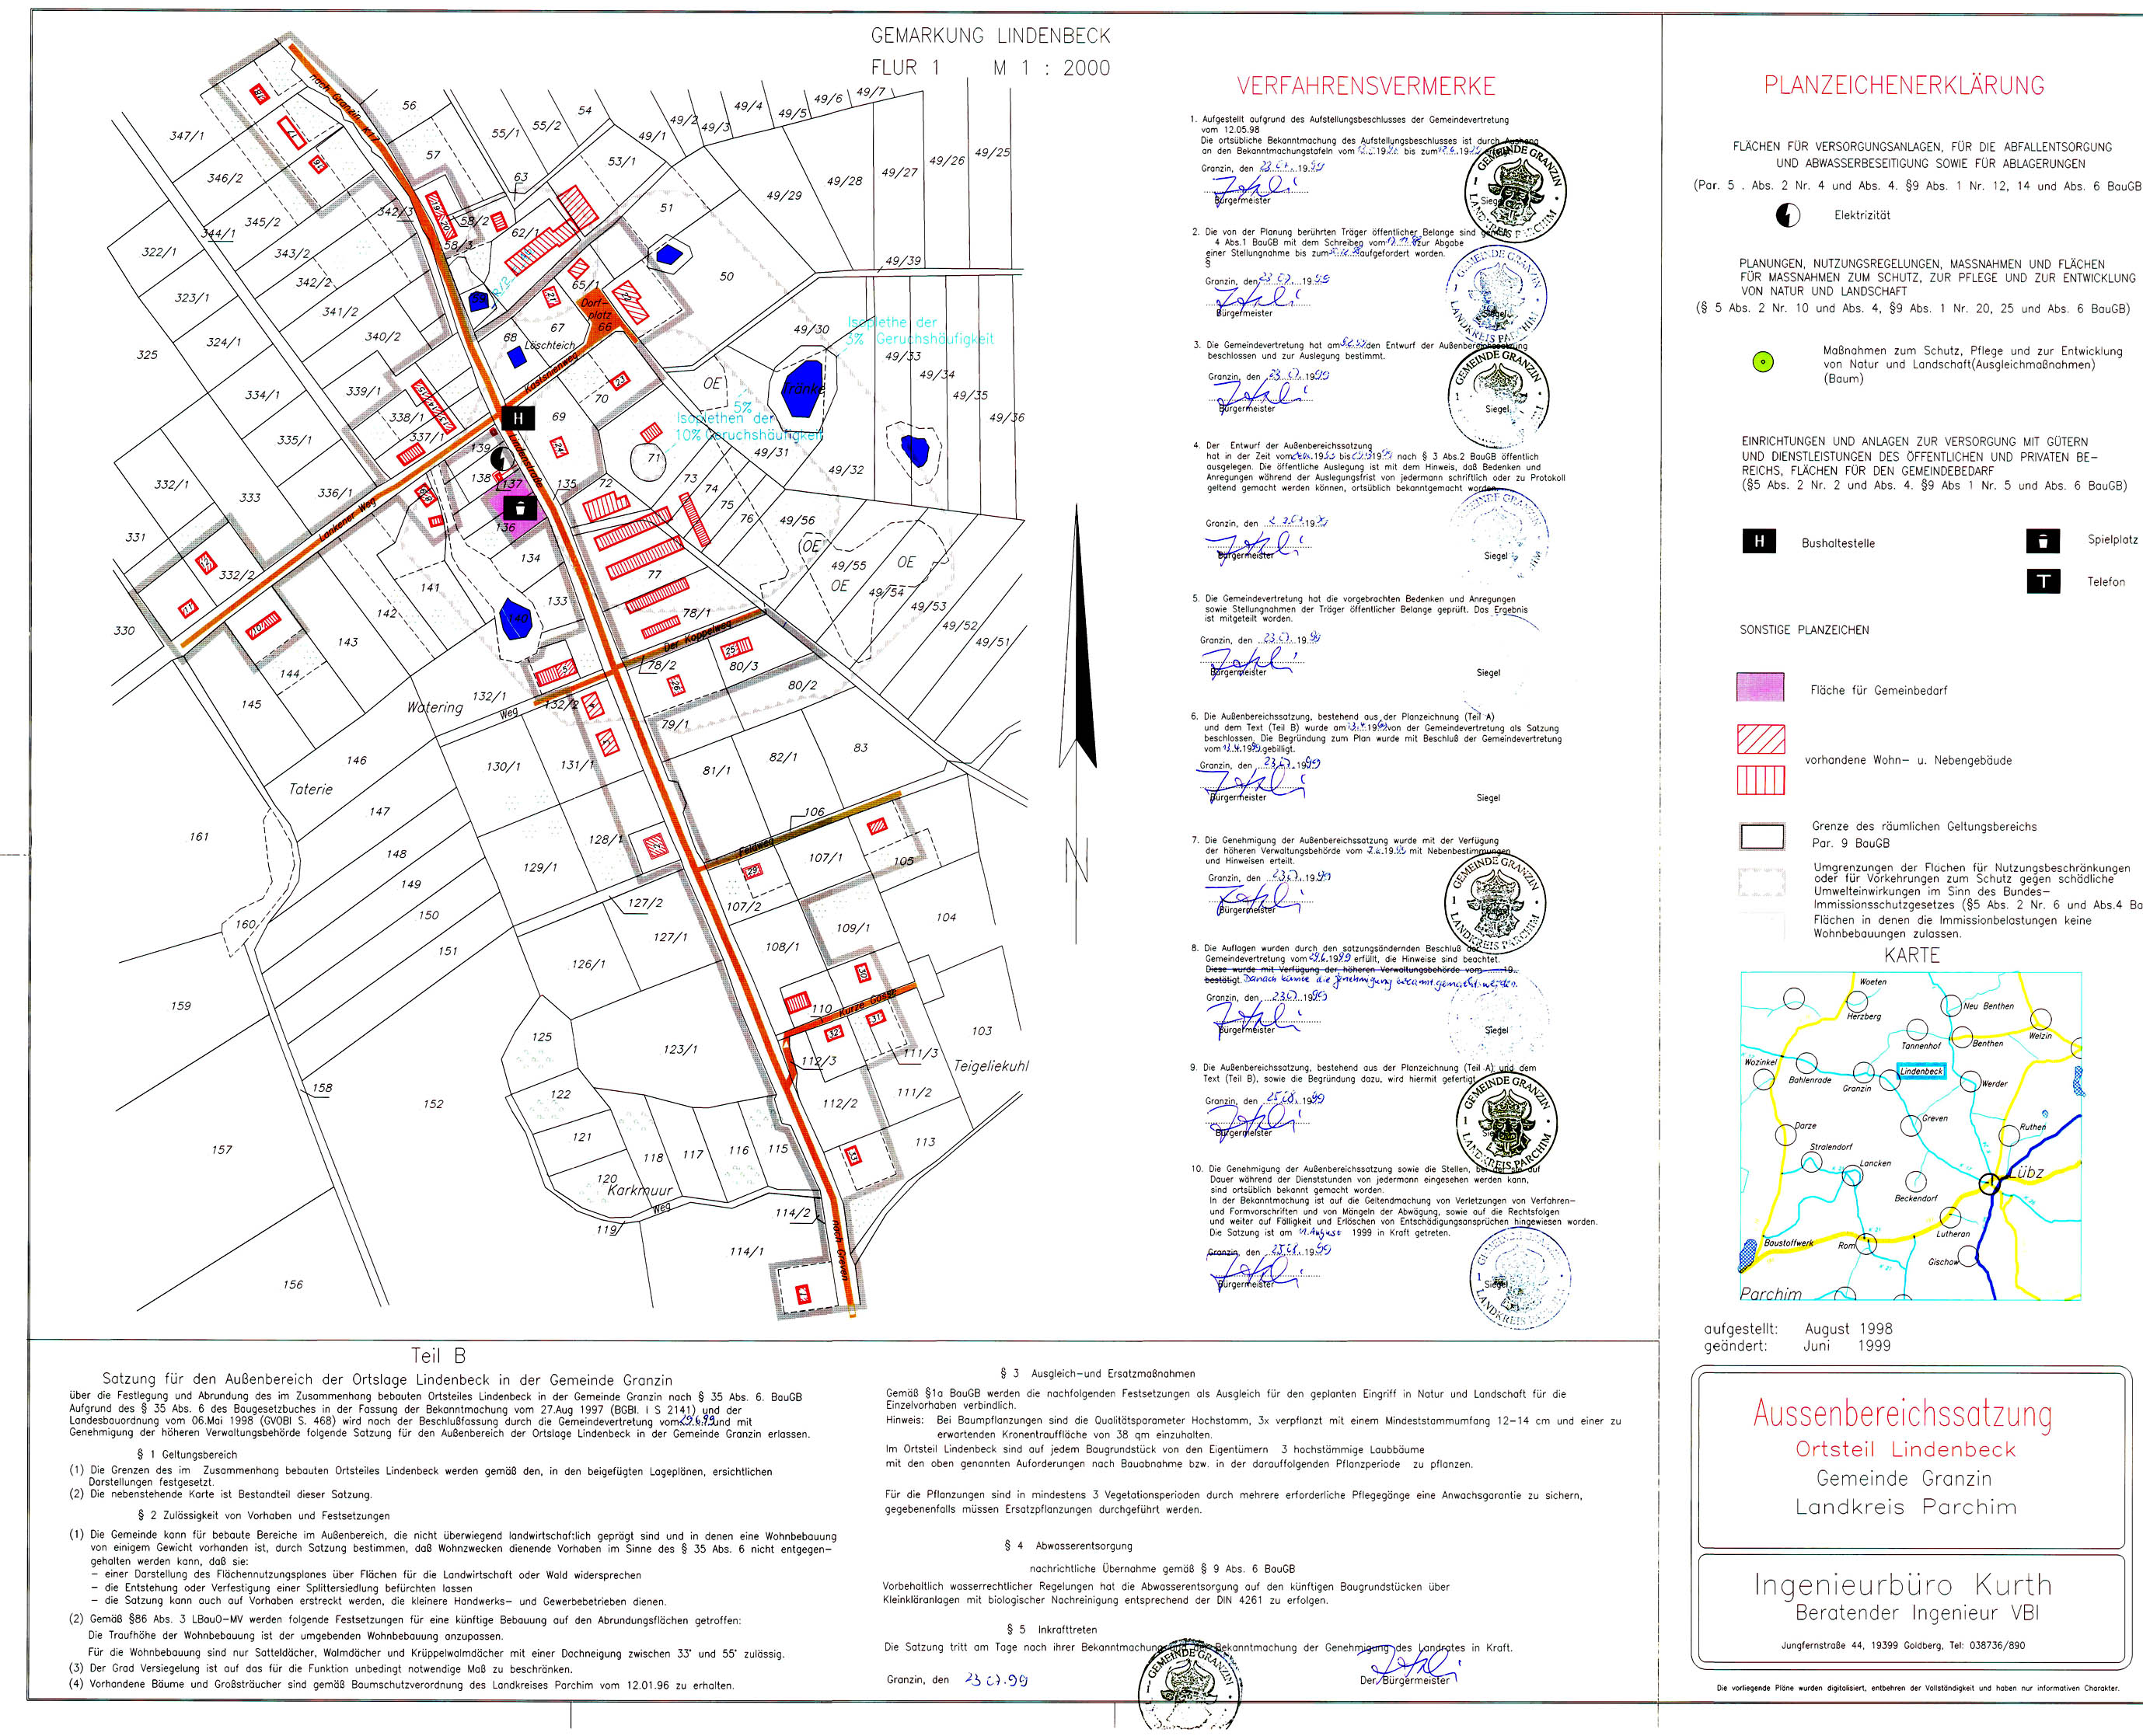Select the Bushaltestelle H icon in the legend
This screenshot has height=1736, width=2143.
(x=1759, y=541)
